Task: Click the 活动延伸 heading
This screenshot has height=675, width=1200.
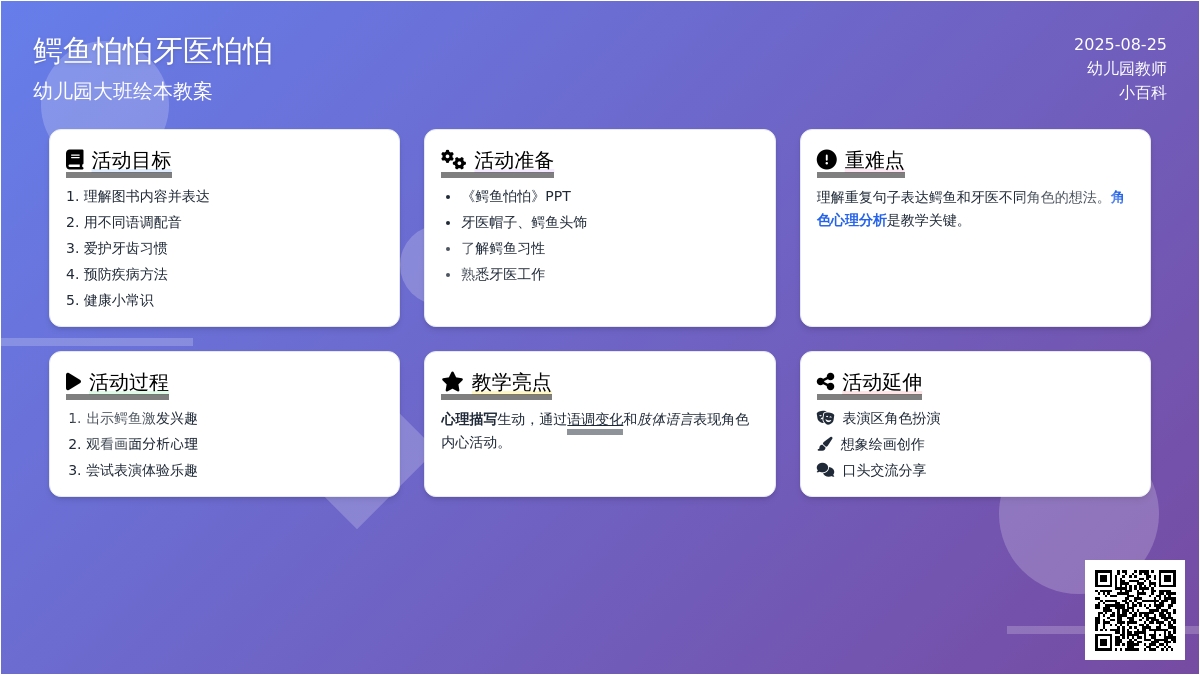Action: [x=881, y=382]
